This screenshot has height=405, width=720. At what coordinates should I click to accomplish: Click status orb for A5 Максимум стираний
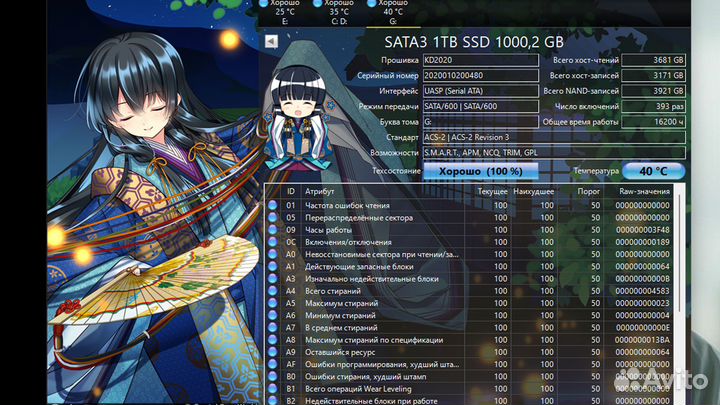(273, 303)
